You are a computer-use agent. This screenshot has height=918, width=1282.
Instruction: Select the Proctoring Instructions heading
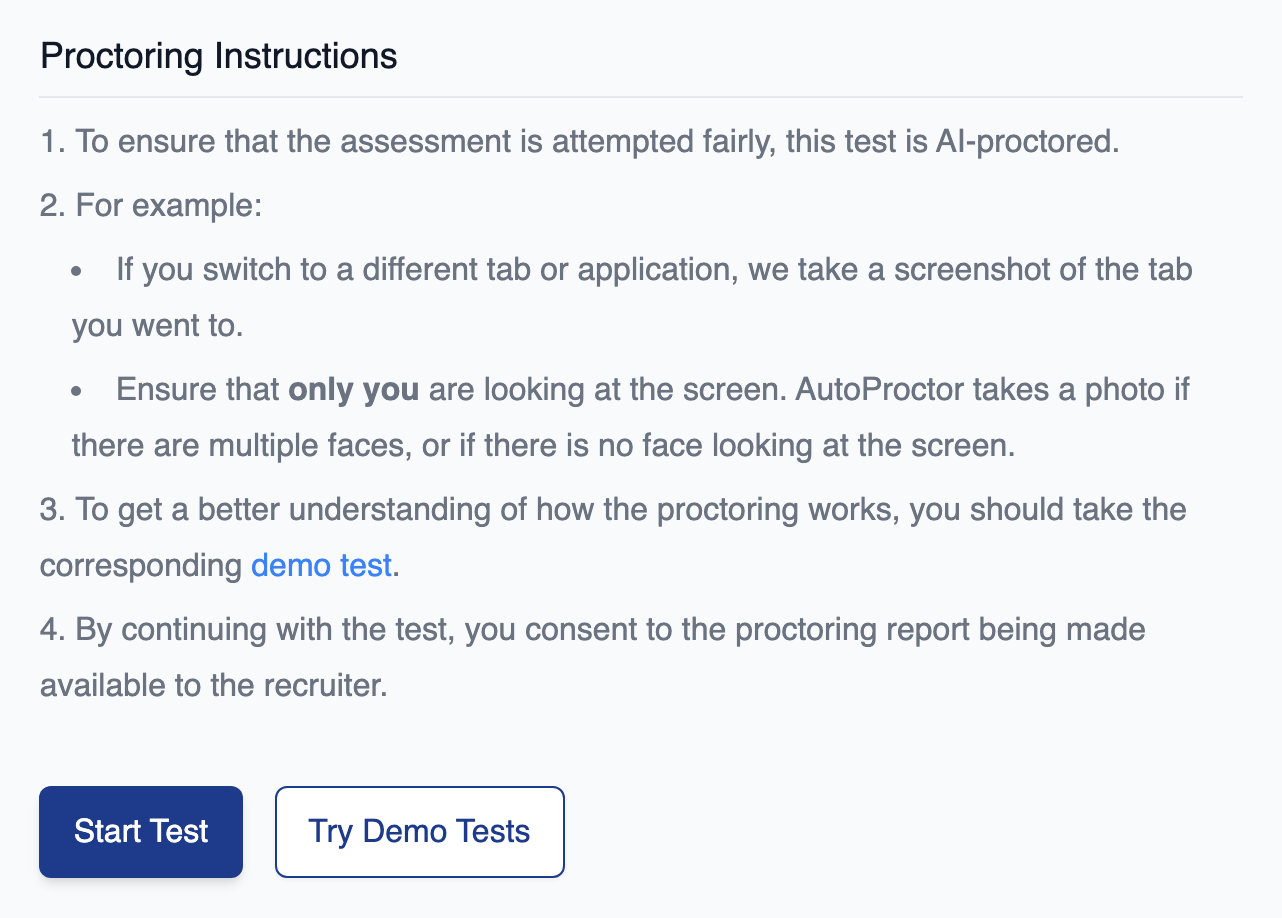pyautogui.click(x=219, y=56)
